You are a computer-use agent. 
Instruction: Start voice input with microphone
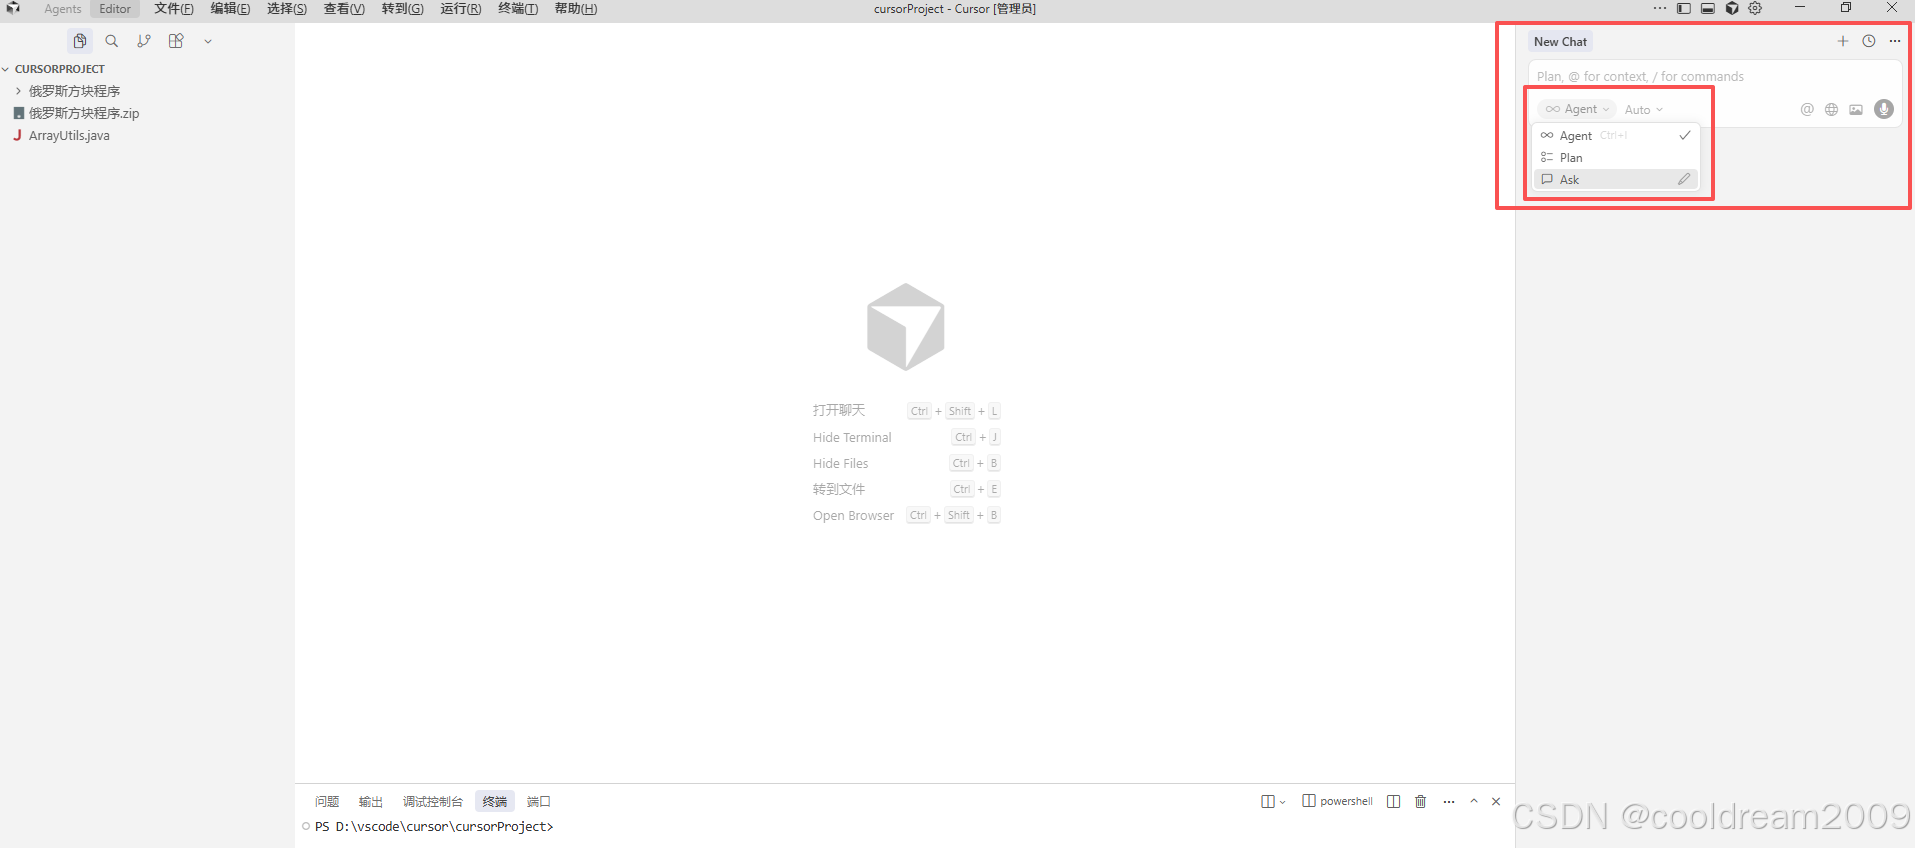click(x=1884, y=109)
